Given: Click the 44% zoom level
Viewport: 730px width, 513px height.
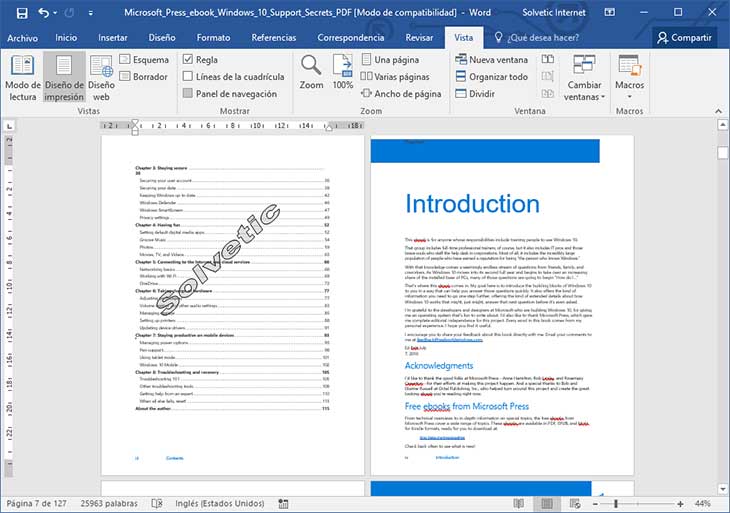Looking at the screenshot, I should coord(703,504).
